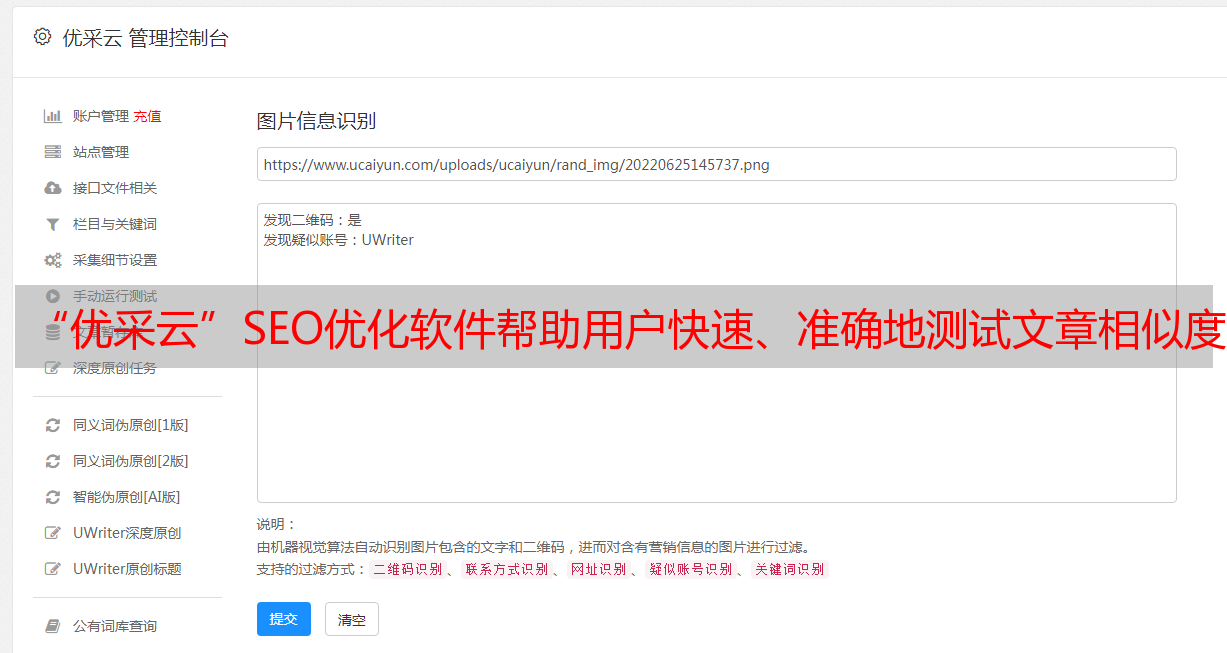This screenshot has width=1227, height=653.
Task: Open 账户管理 via its bar chart icon
Action: [x=53, y=116]
